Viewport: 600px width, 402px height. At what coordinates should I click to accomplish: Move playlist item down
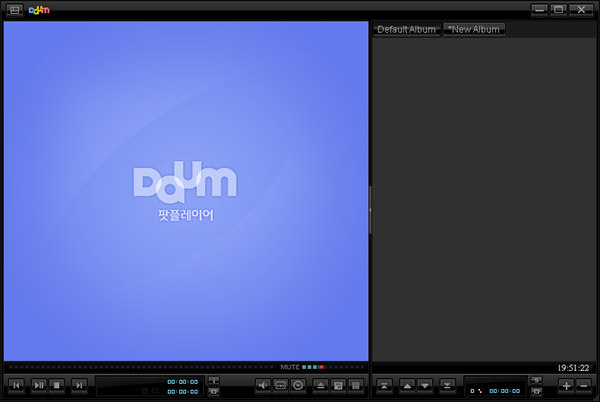coord(425,386)
